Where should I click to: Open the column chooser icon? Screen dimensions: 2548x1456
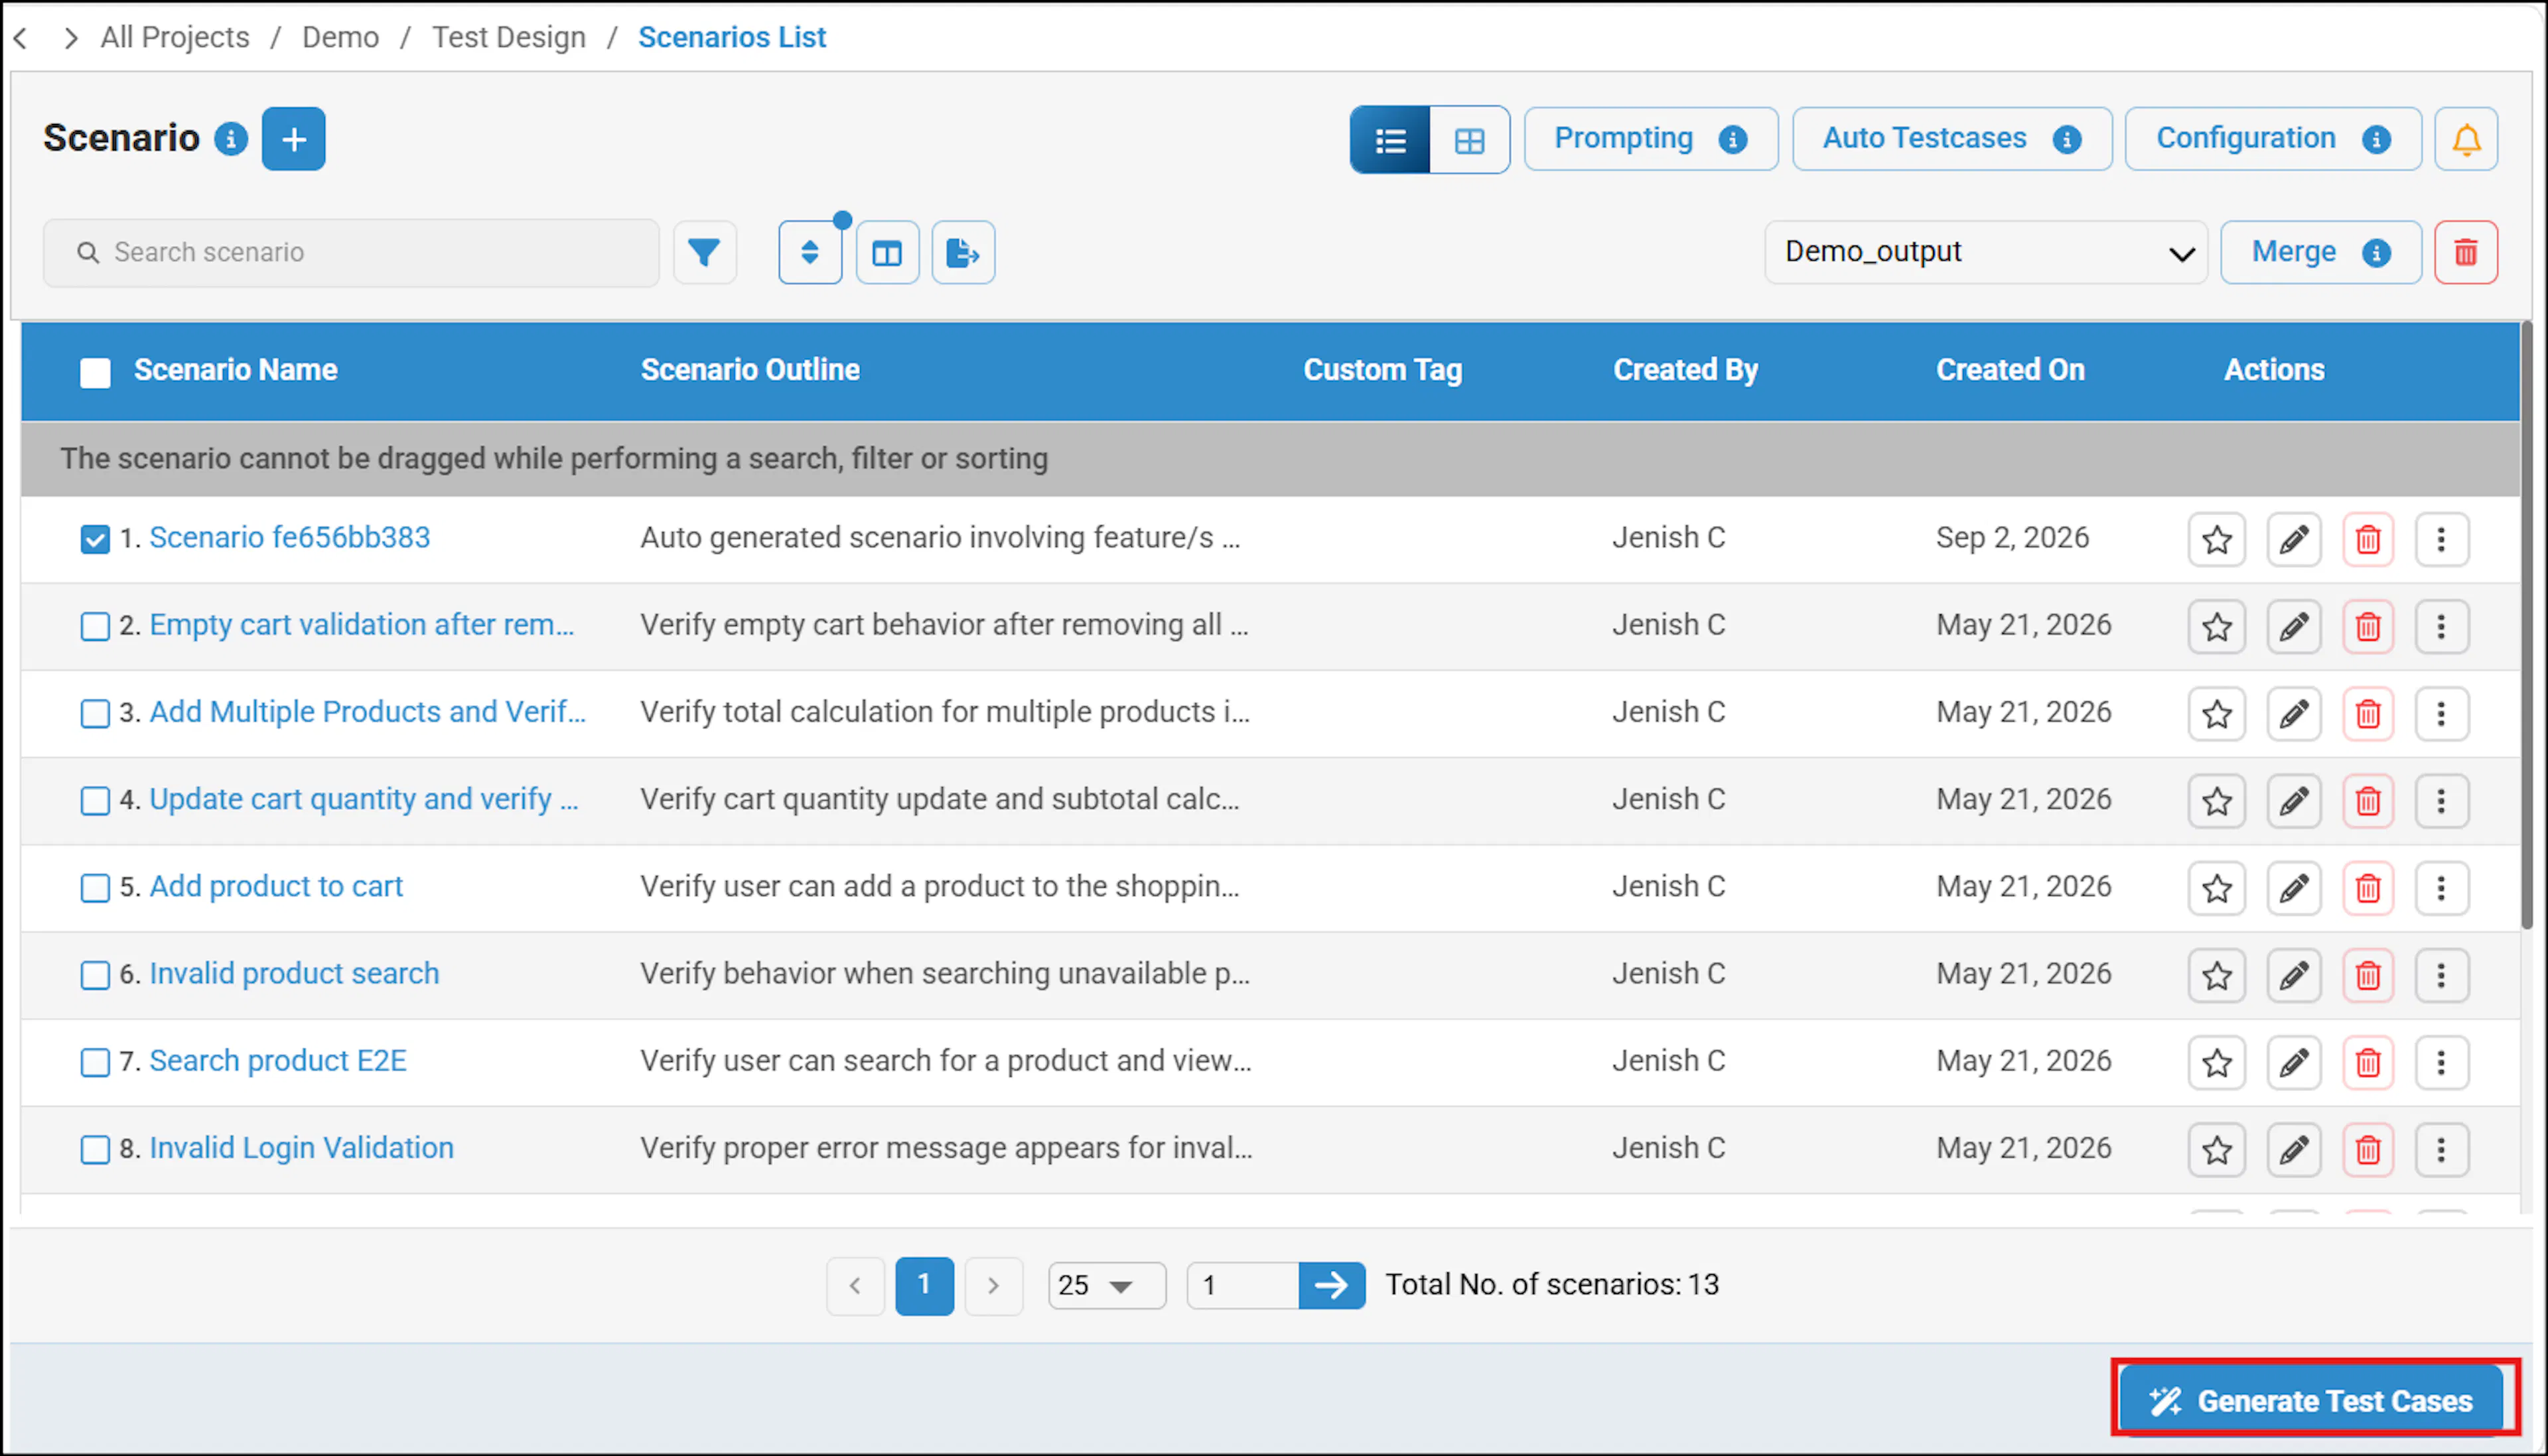coord(887,253)
